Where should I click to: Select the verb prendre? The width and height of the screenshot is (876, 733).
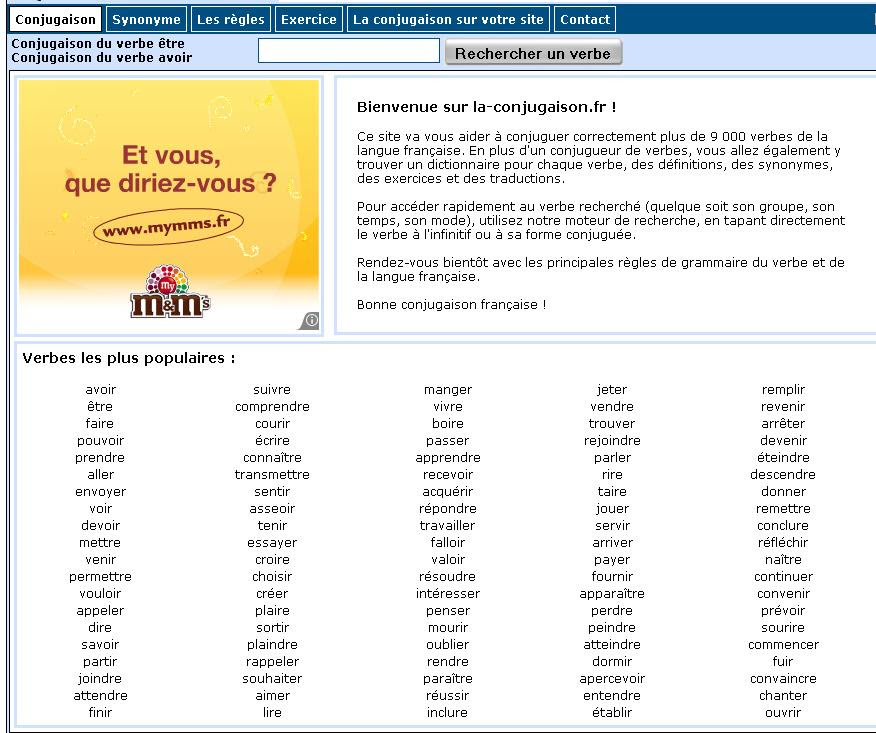pos(100,458)
